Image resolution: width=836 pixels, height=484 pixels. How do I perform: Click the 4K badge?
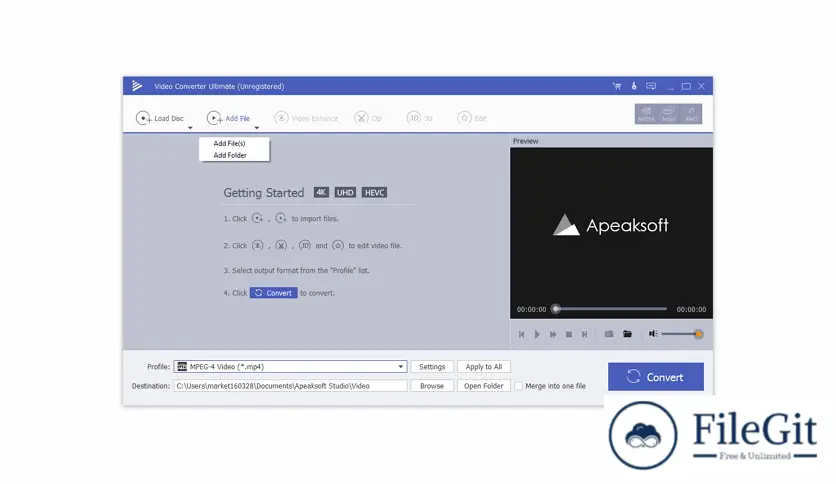321,192
